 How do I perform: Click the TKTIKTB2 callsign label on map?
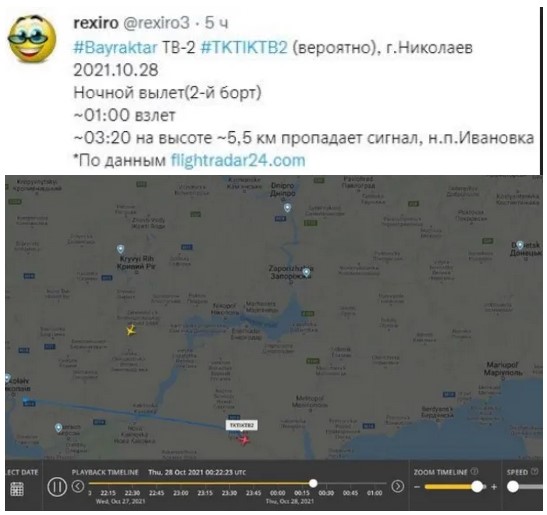point(242,425)
